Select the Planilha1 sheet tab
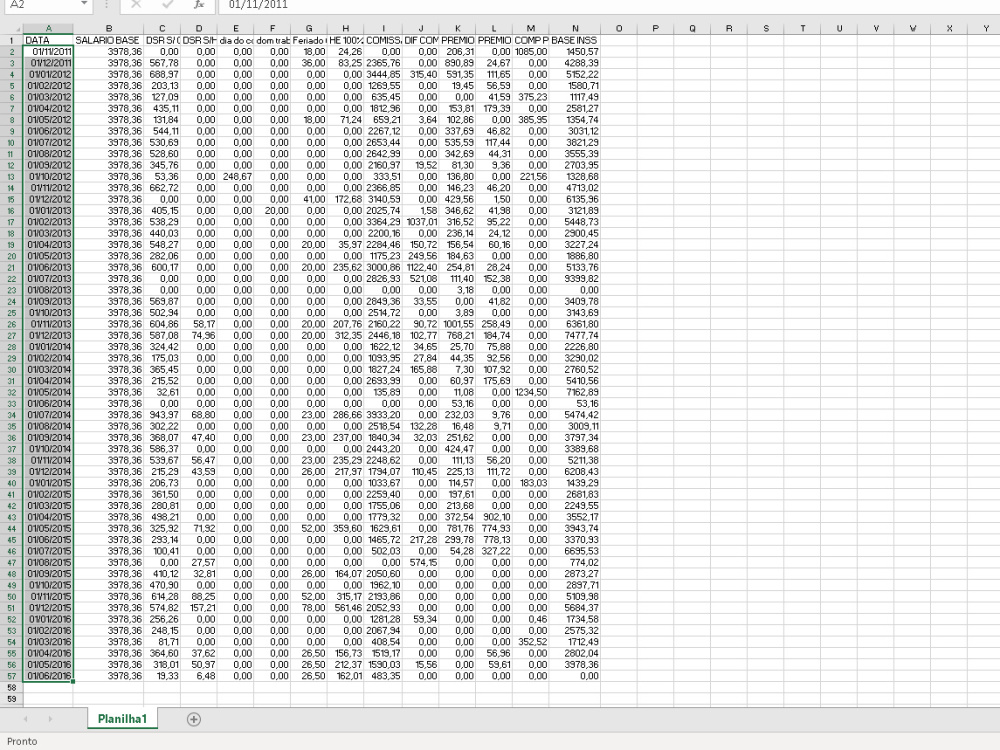 [x=122, y=719]
